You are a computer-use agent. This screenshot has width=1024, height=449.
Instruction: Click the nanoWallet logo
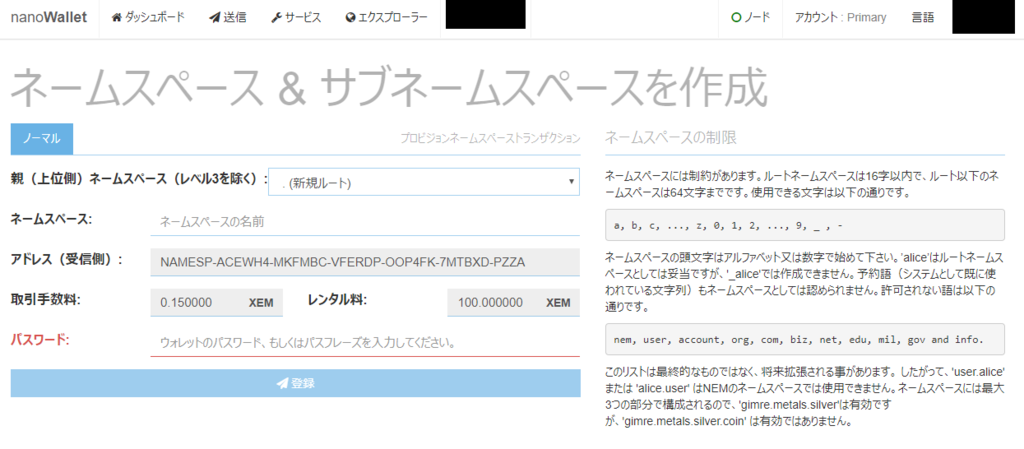48,18
